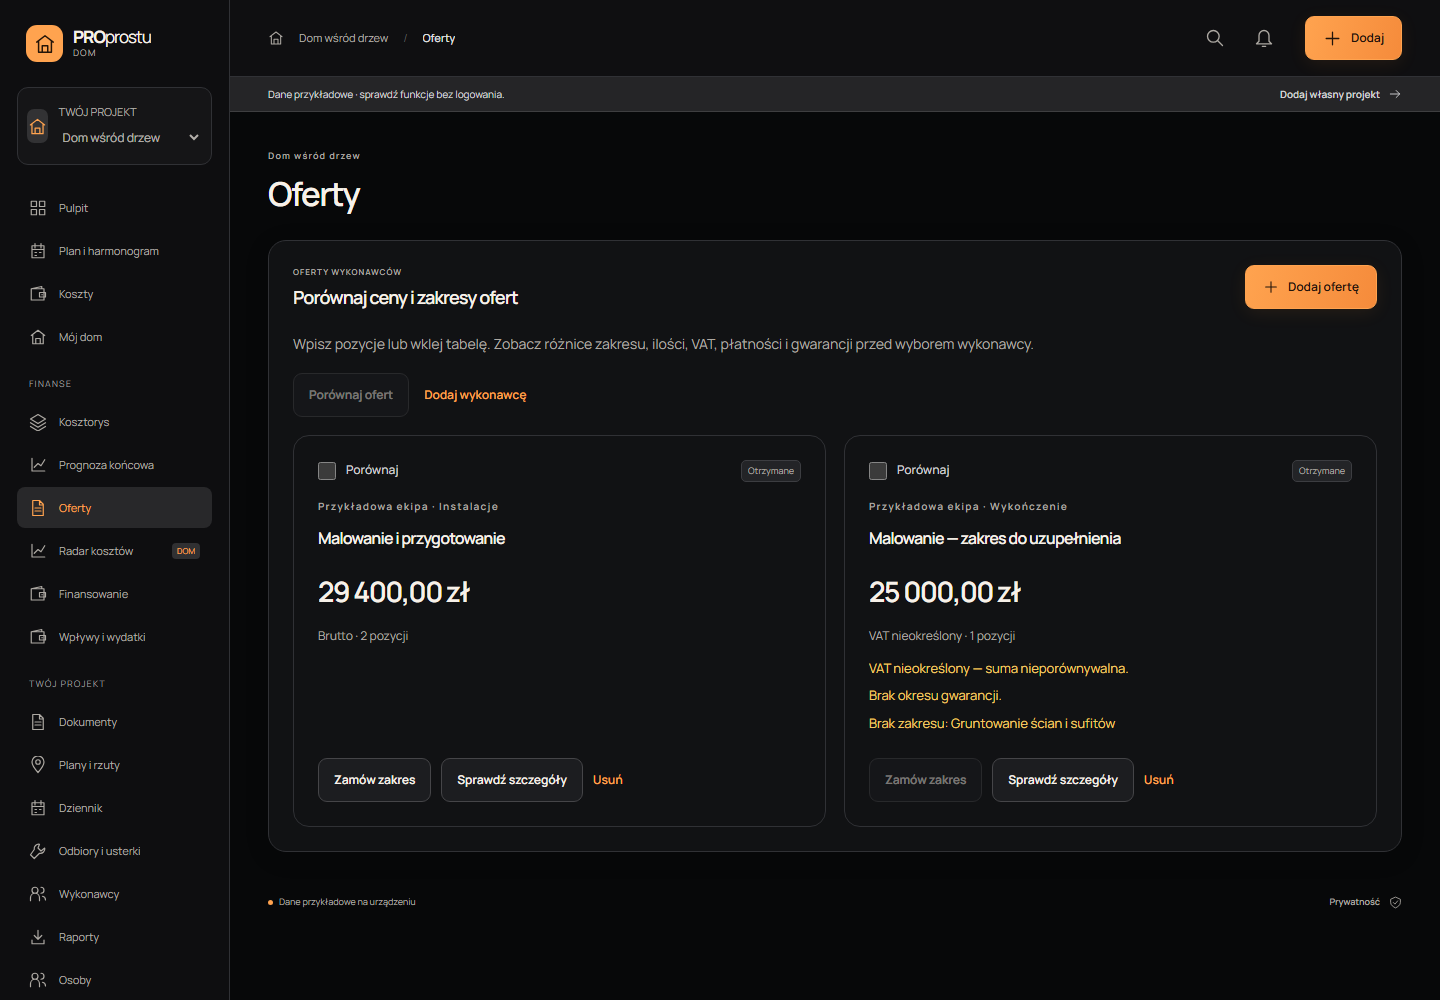Tick Porównaj for Malowanie — zakres do uzupełnienia
Viewport: 1440px width, 1000px height.
(878, 471)
